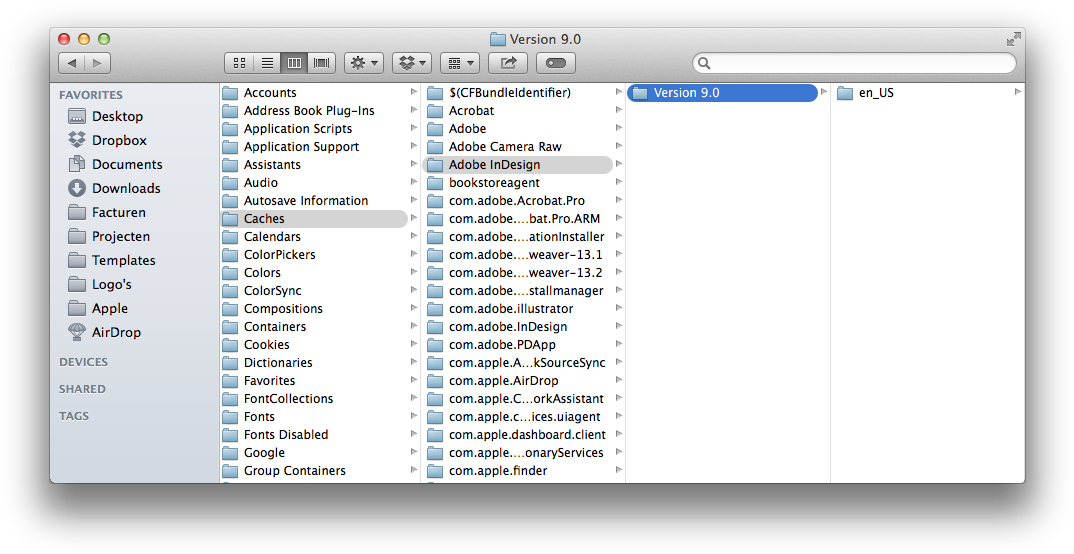
Task: Open the Action gear menu
Action: [364, 63]
